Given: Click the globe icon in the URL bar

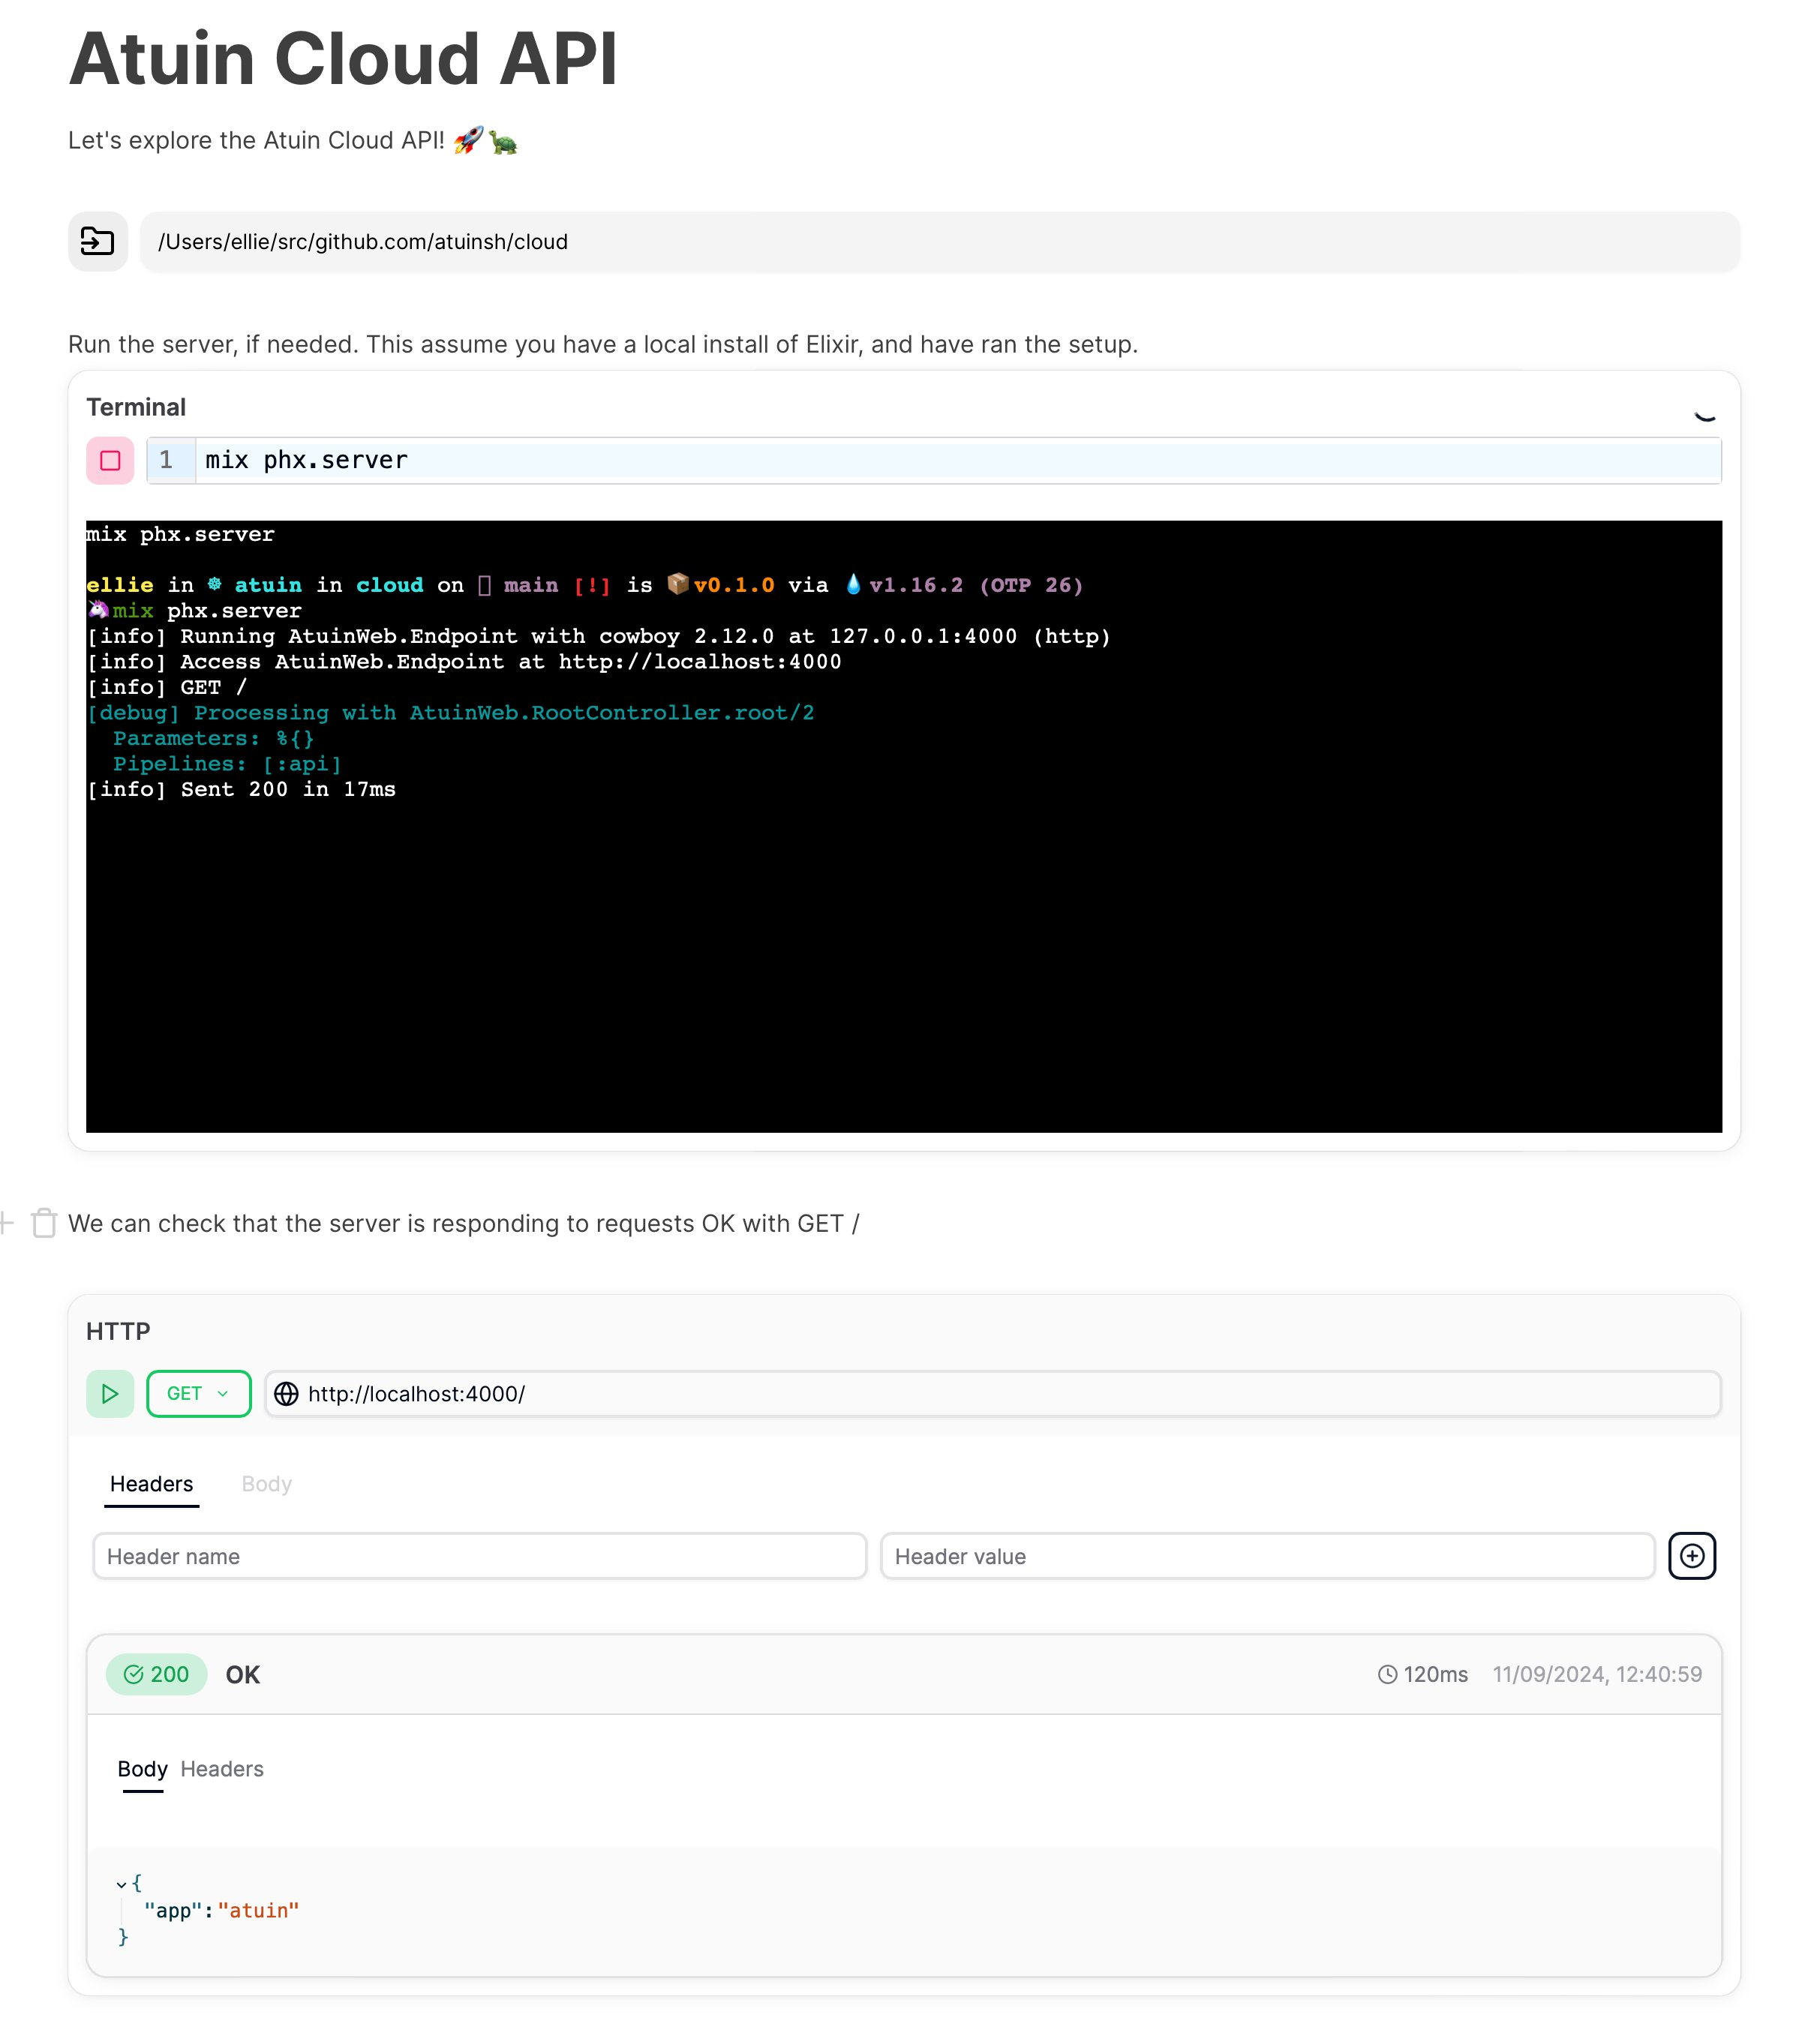Looking at the screenshot, I should (286, 1393).
